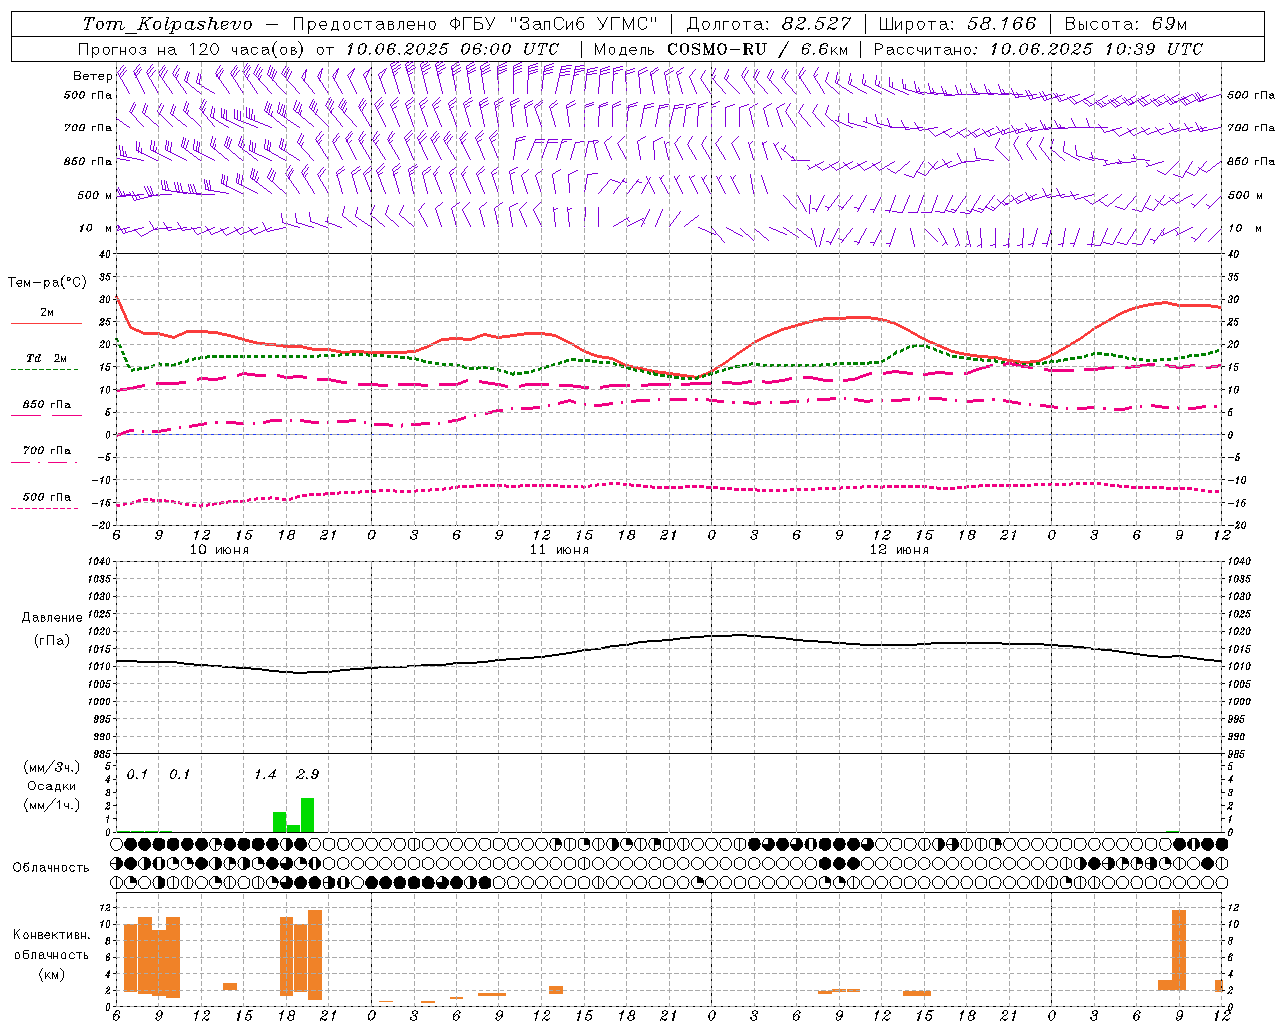
Task: Click the (мм/3ч.) unit label
Action: point(51,767)
